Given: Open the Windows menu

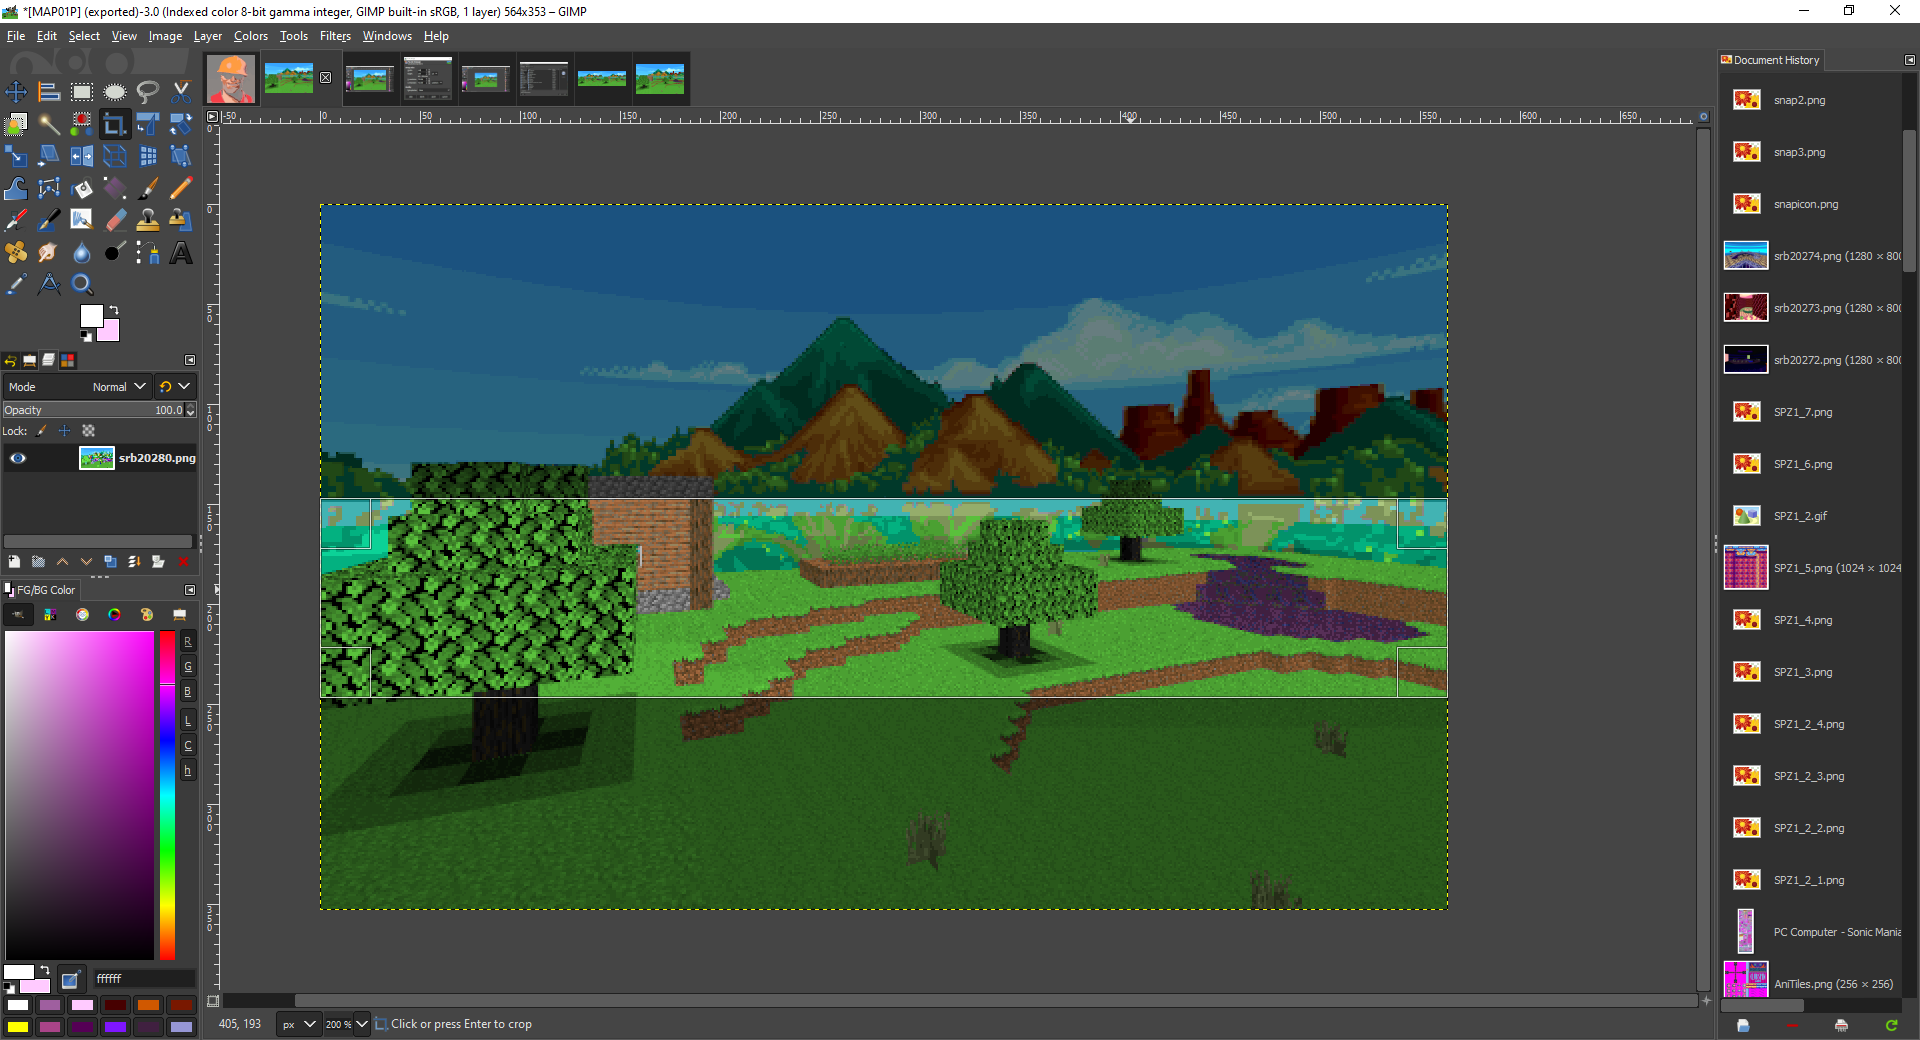Looking at the screenshot, I should 387,36.
